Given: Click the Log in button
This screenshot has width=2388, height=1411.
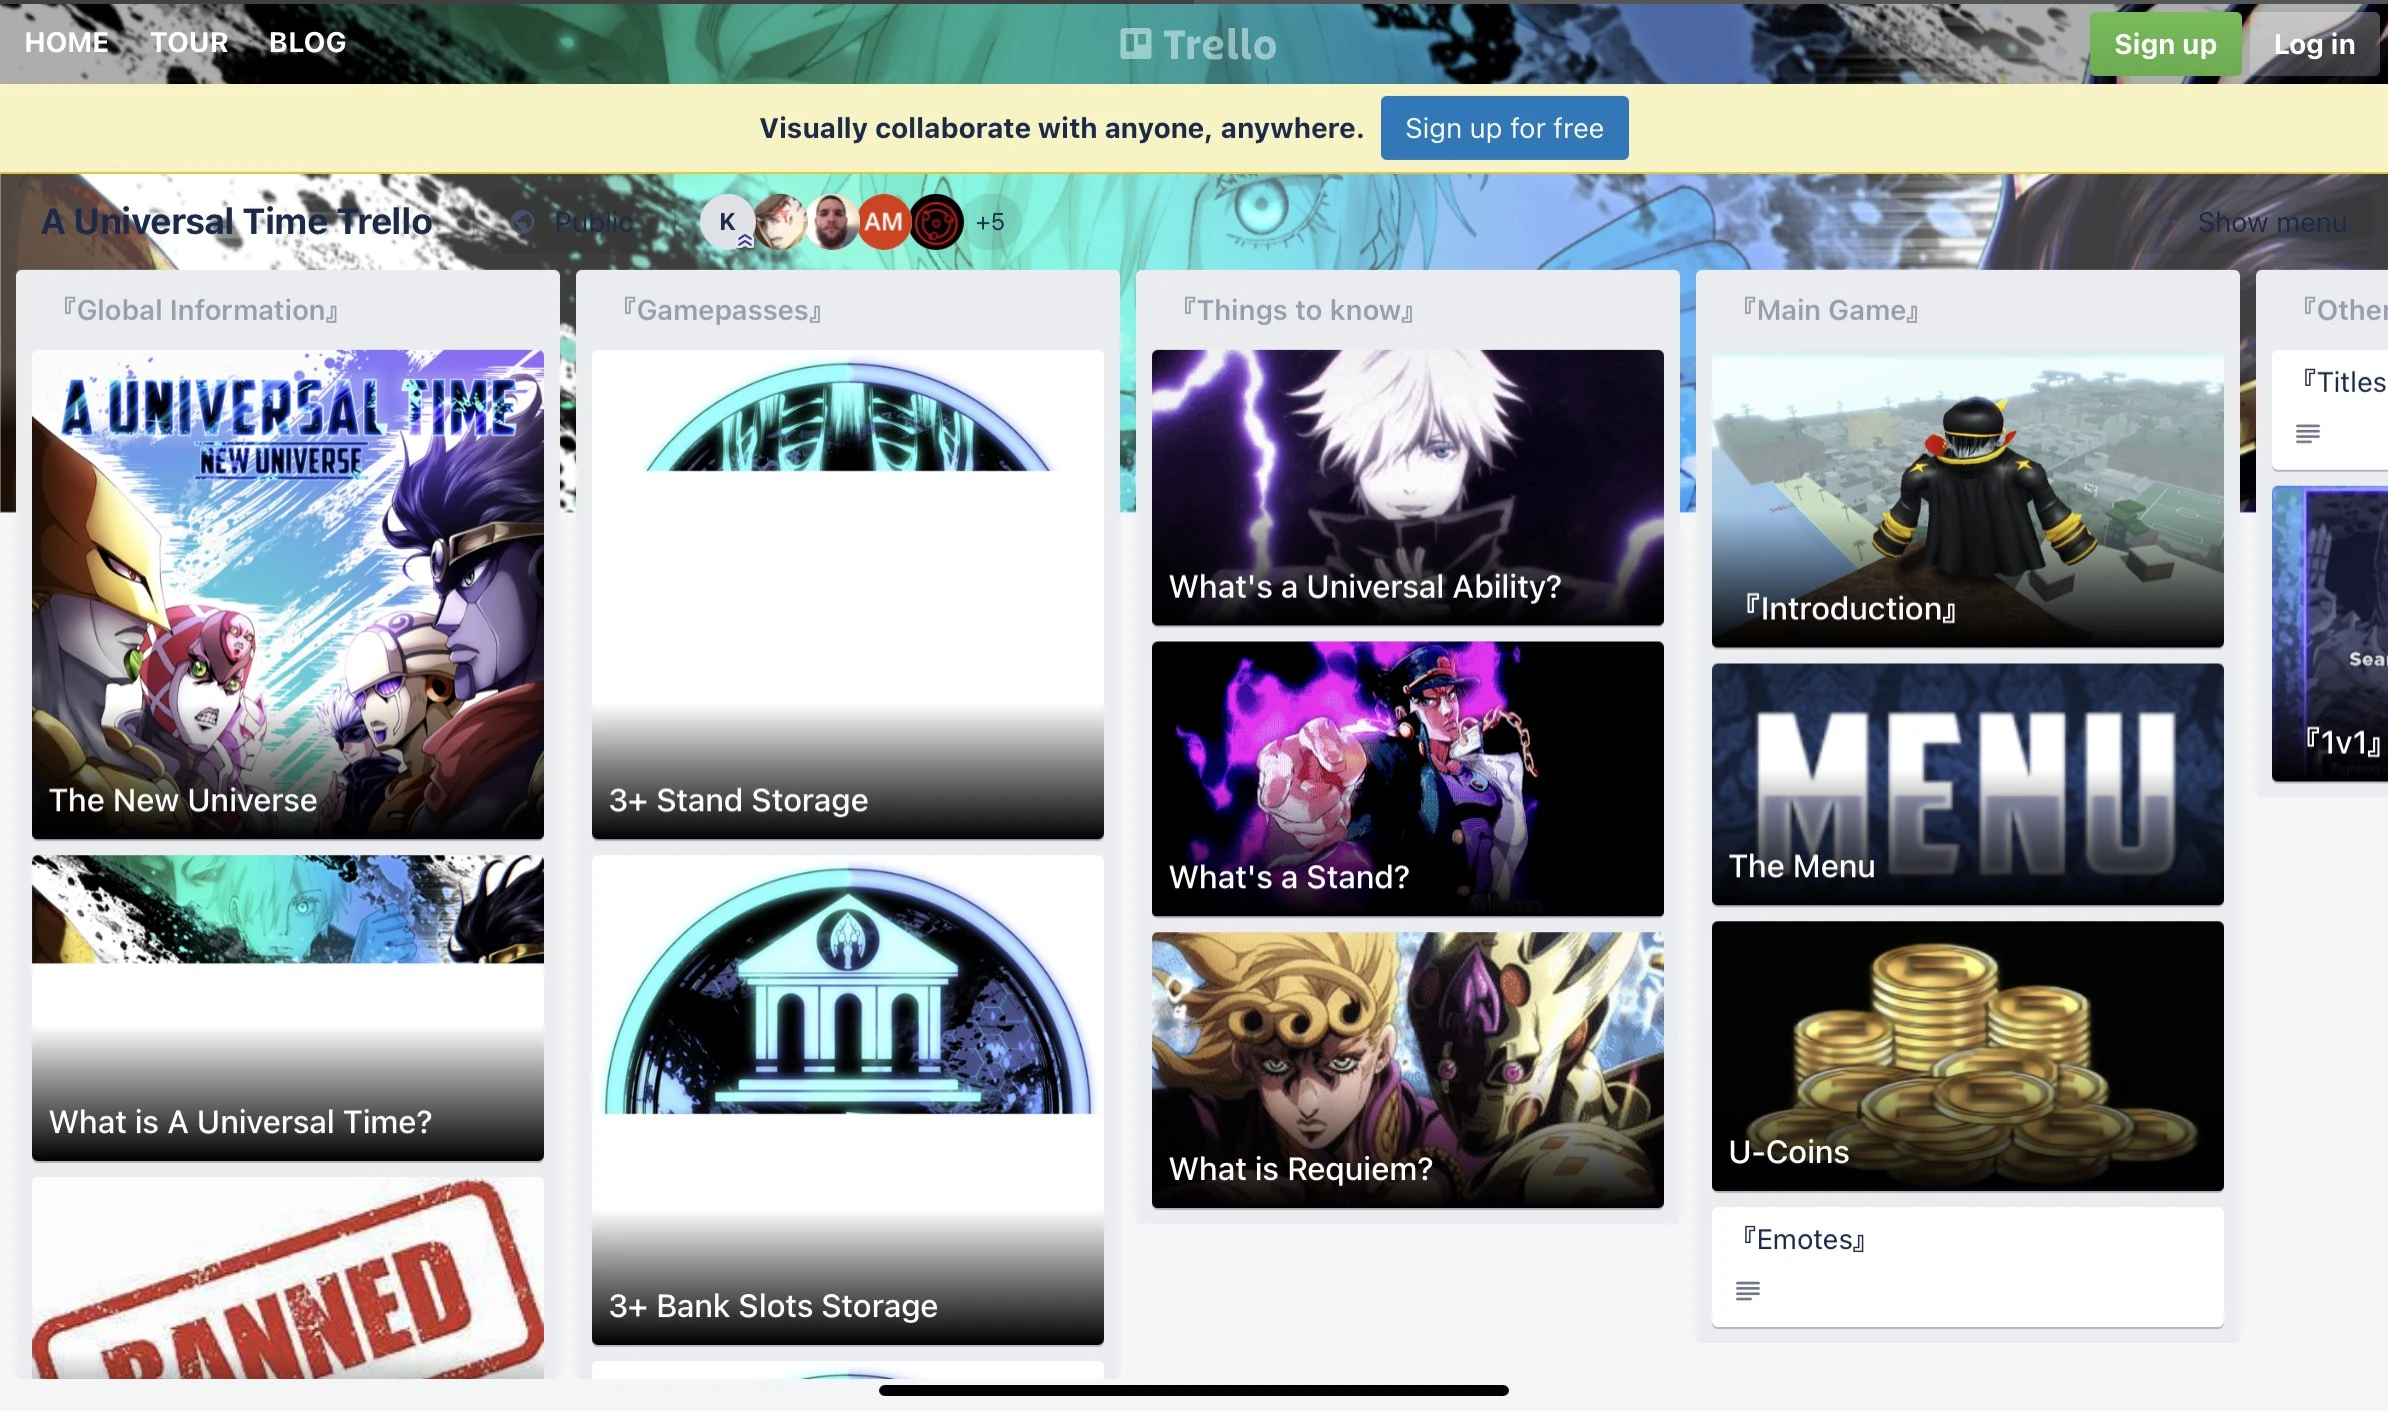Looking at the screenshot, I should tap(2313, 44).
